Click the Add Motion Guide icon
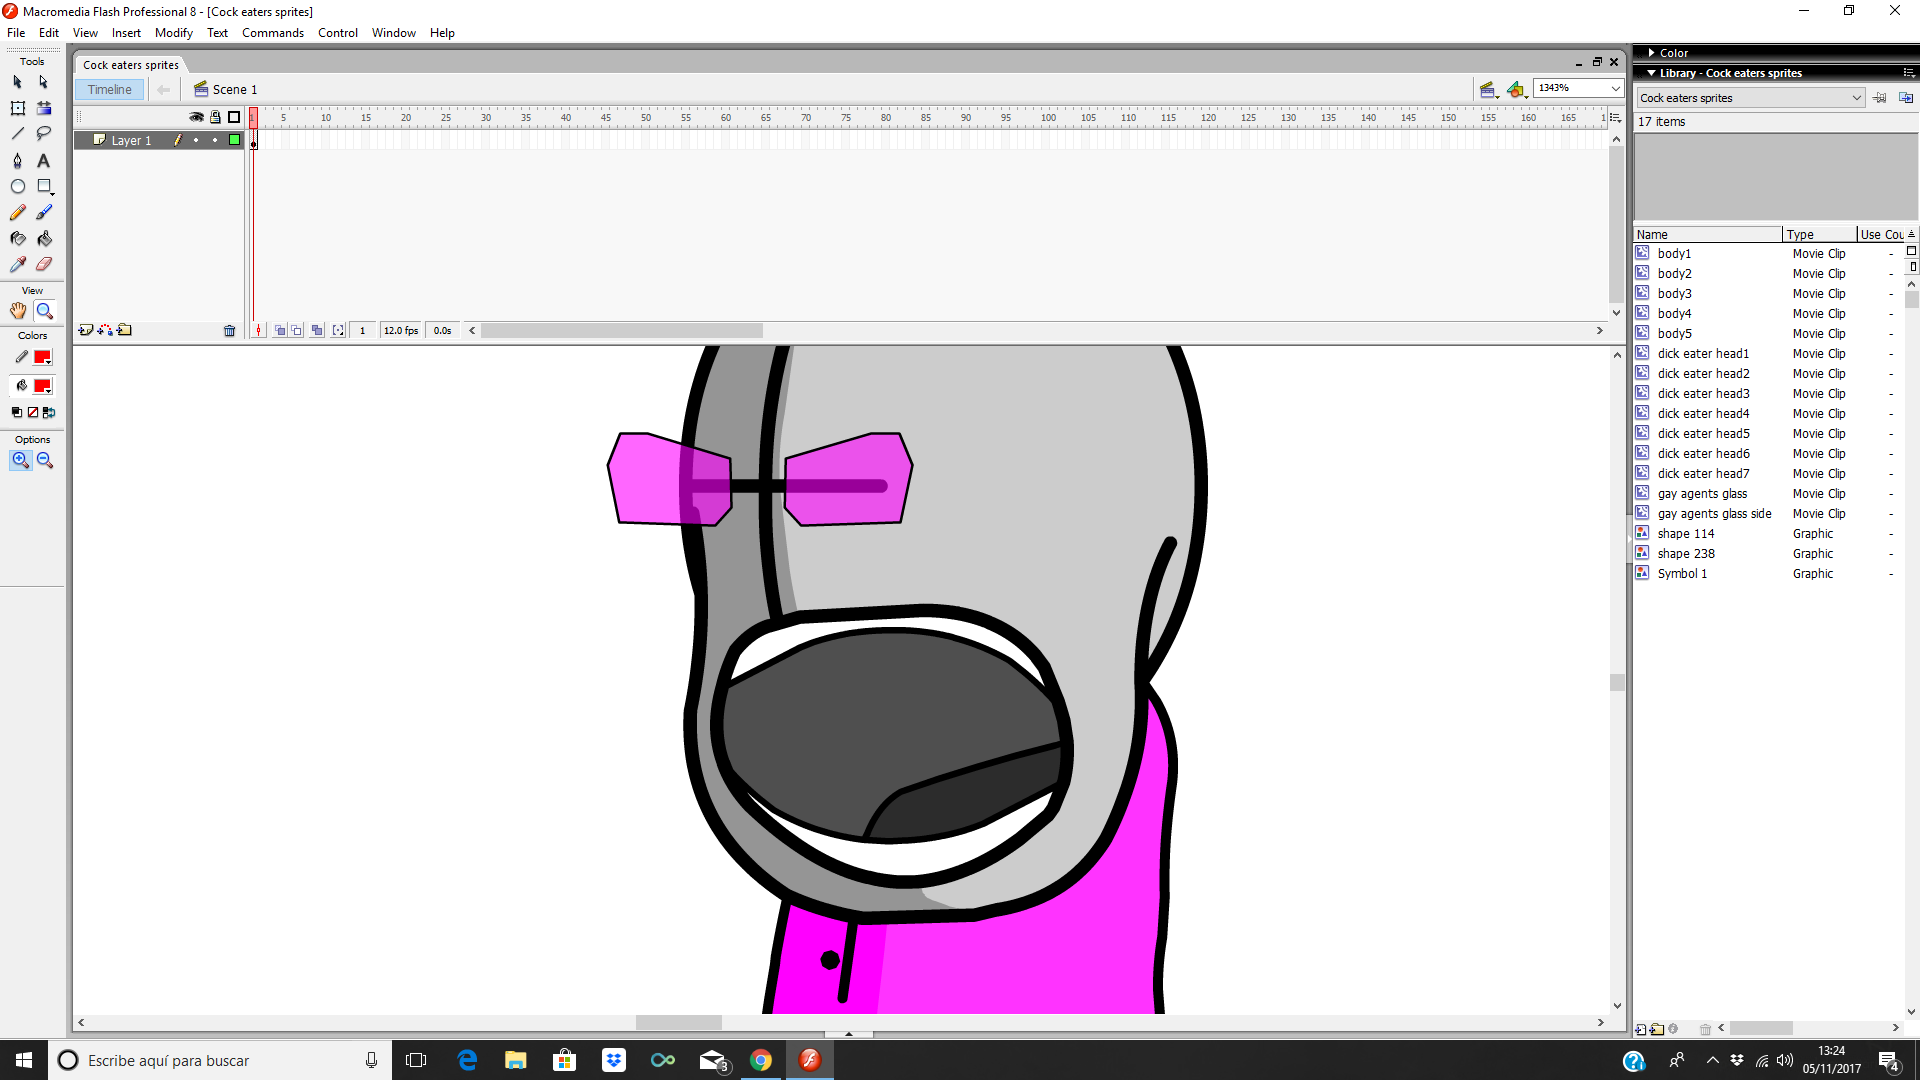The image size is (1920, 1080). pyautogui.click(x=105, y=330)
